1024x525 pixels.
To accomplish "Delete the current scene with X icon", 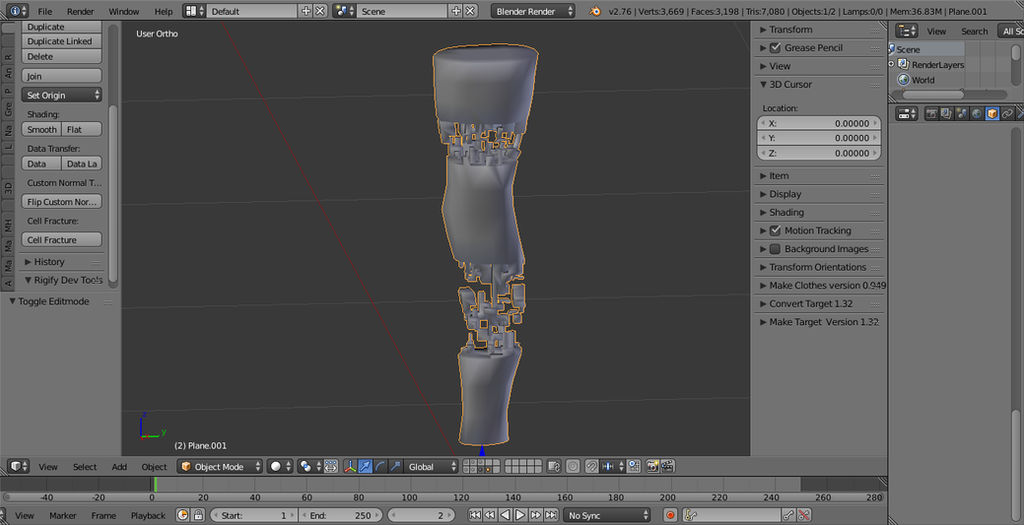I will point(470,11).
